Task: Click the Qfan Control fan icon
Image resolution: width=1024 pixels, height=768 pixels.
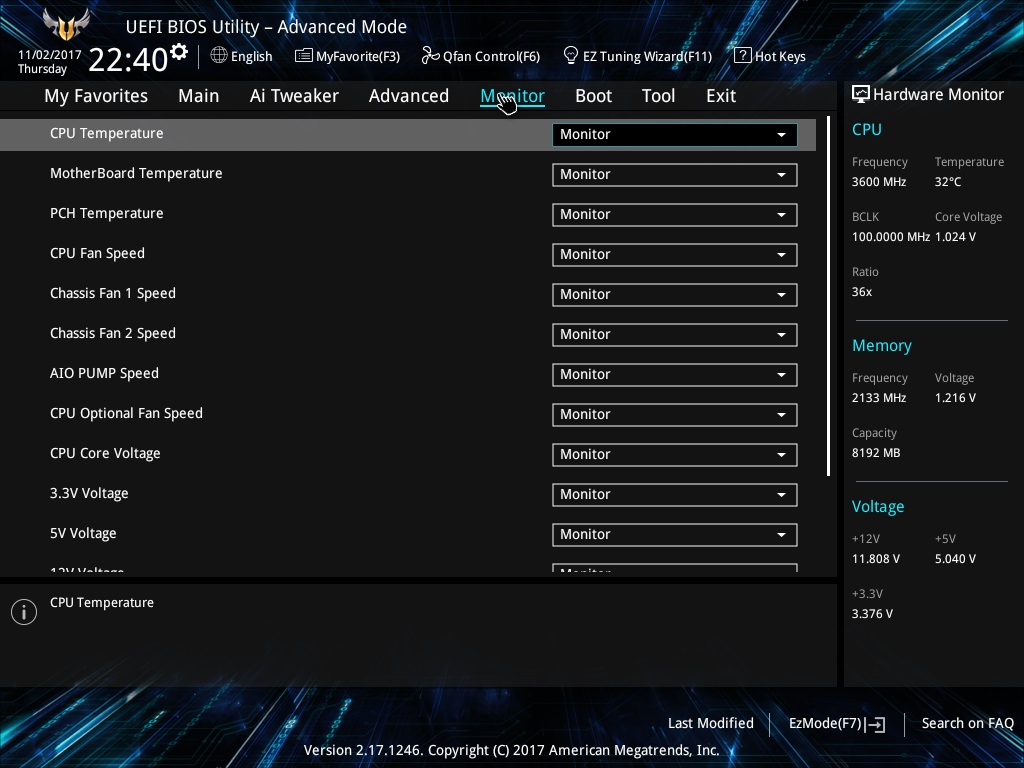Action: 430,56
